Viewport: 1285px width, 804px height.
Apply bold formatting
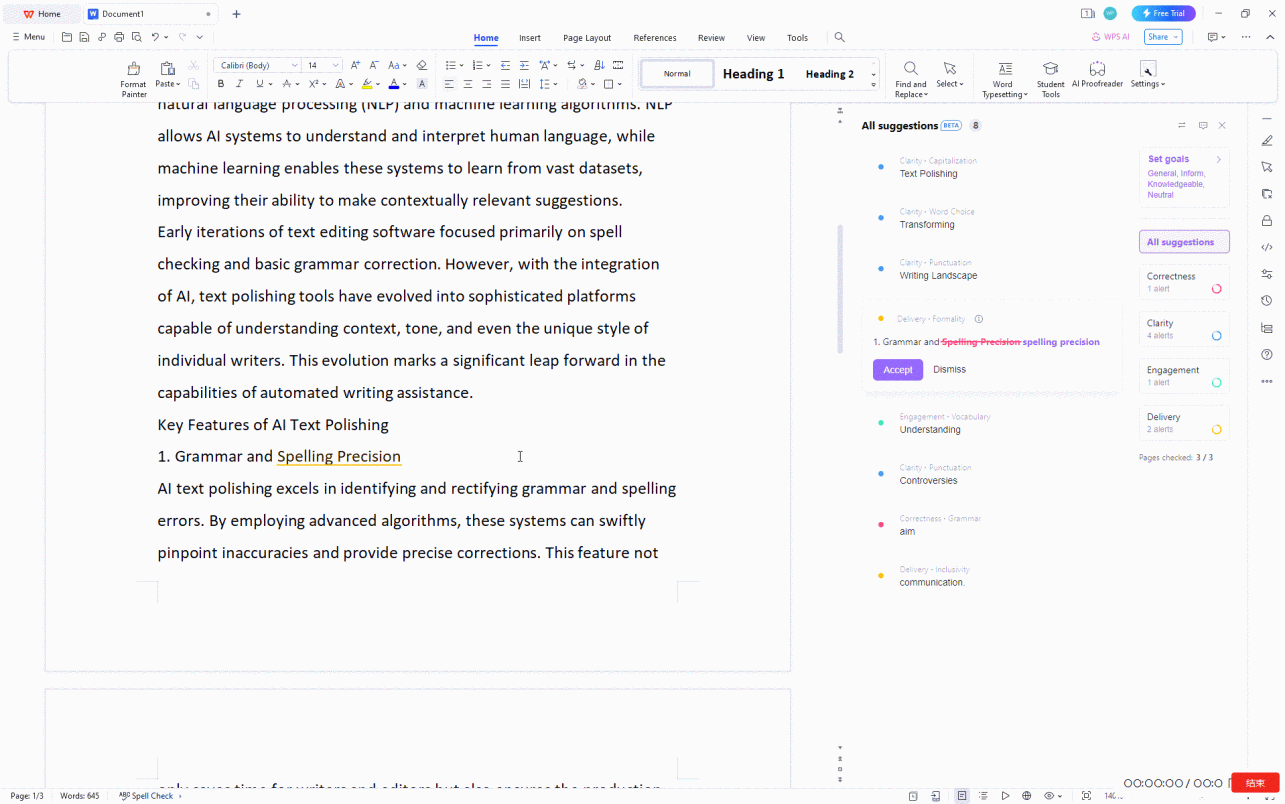pos(221,84)
